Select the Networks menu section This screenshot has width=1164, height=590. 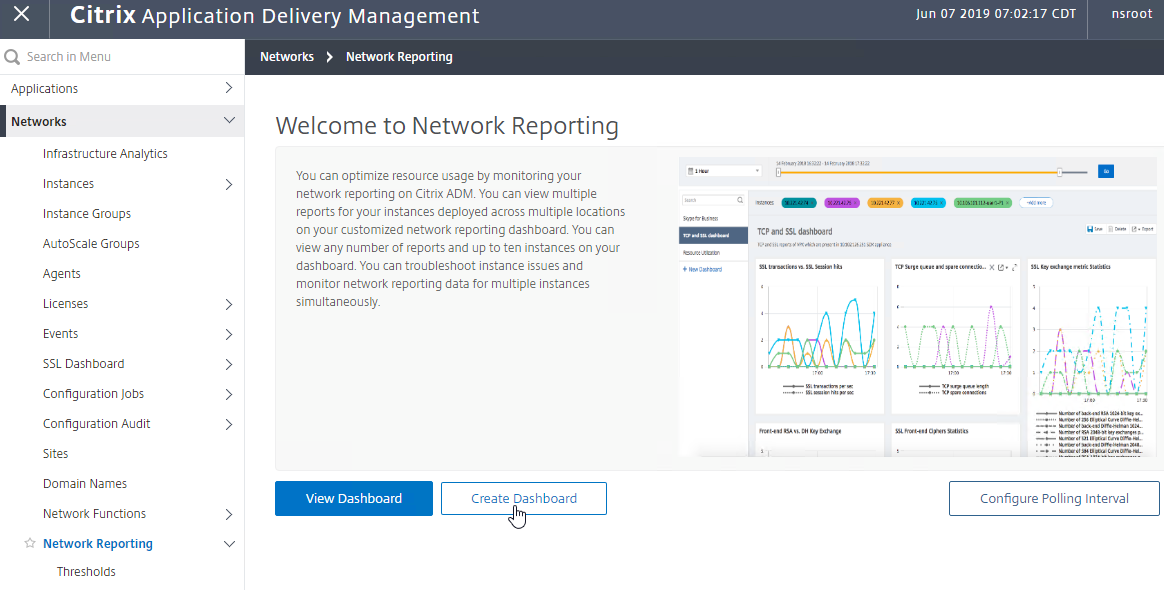pyautogui.click(x=39, y=122)
